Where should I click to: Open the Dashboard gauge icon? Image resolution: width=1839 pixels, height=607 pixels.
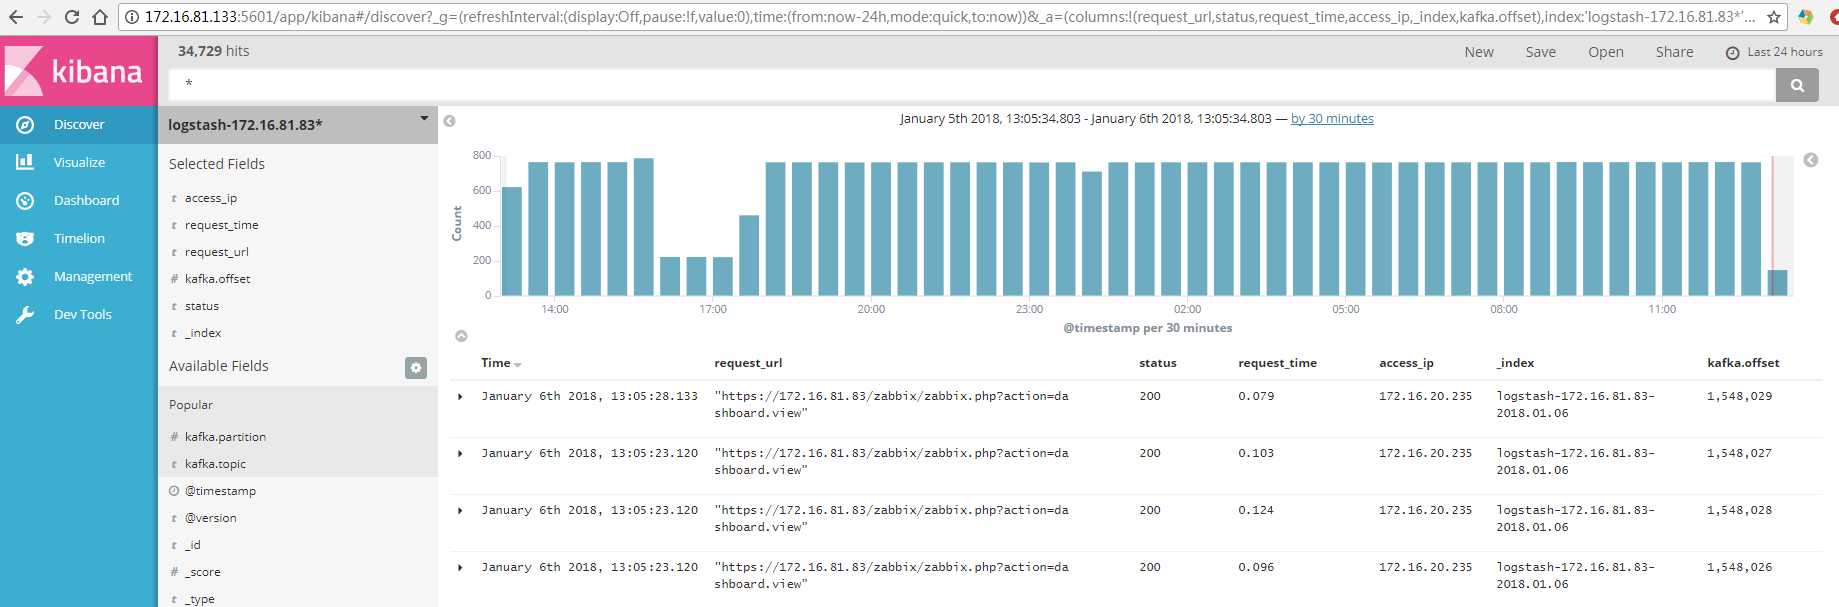tap(25, 200)
